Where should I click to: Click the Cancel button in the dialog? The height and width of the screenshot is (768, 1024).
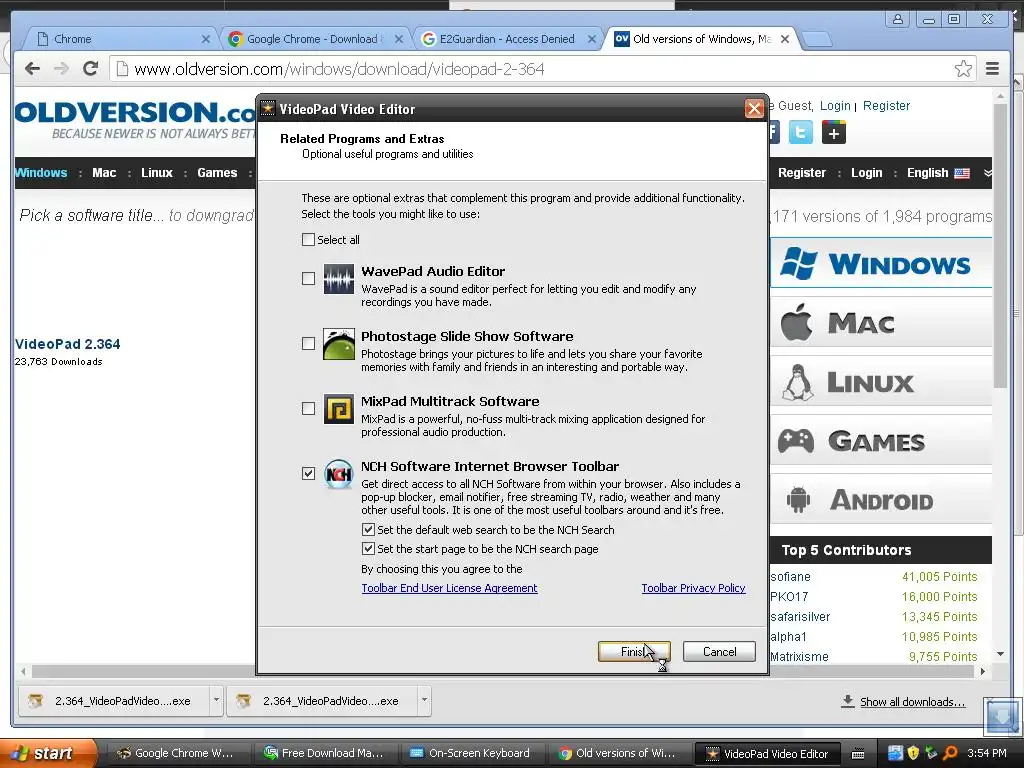[x=720, y=652]
